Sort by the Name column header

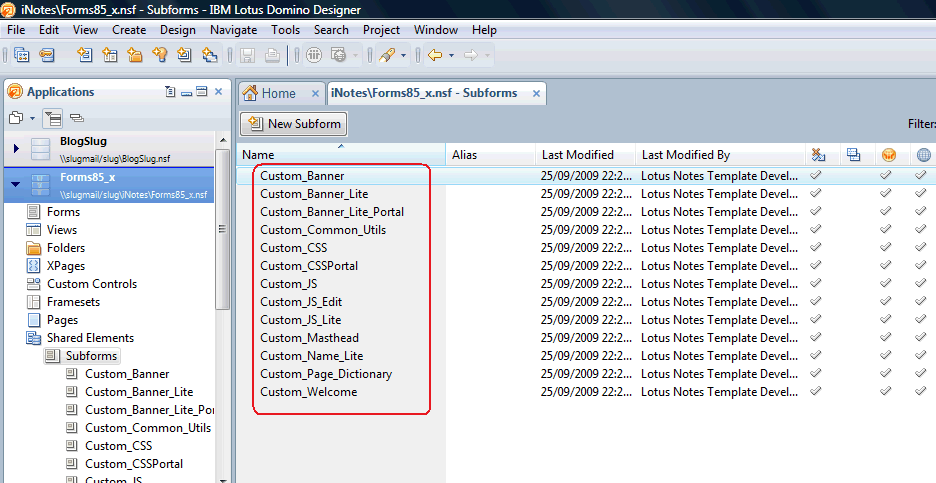pos(341,155)
